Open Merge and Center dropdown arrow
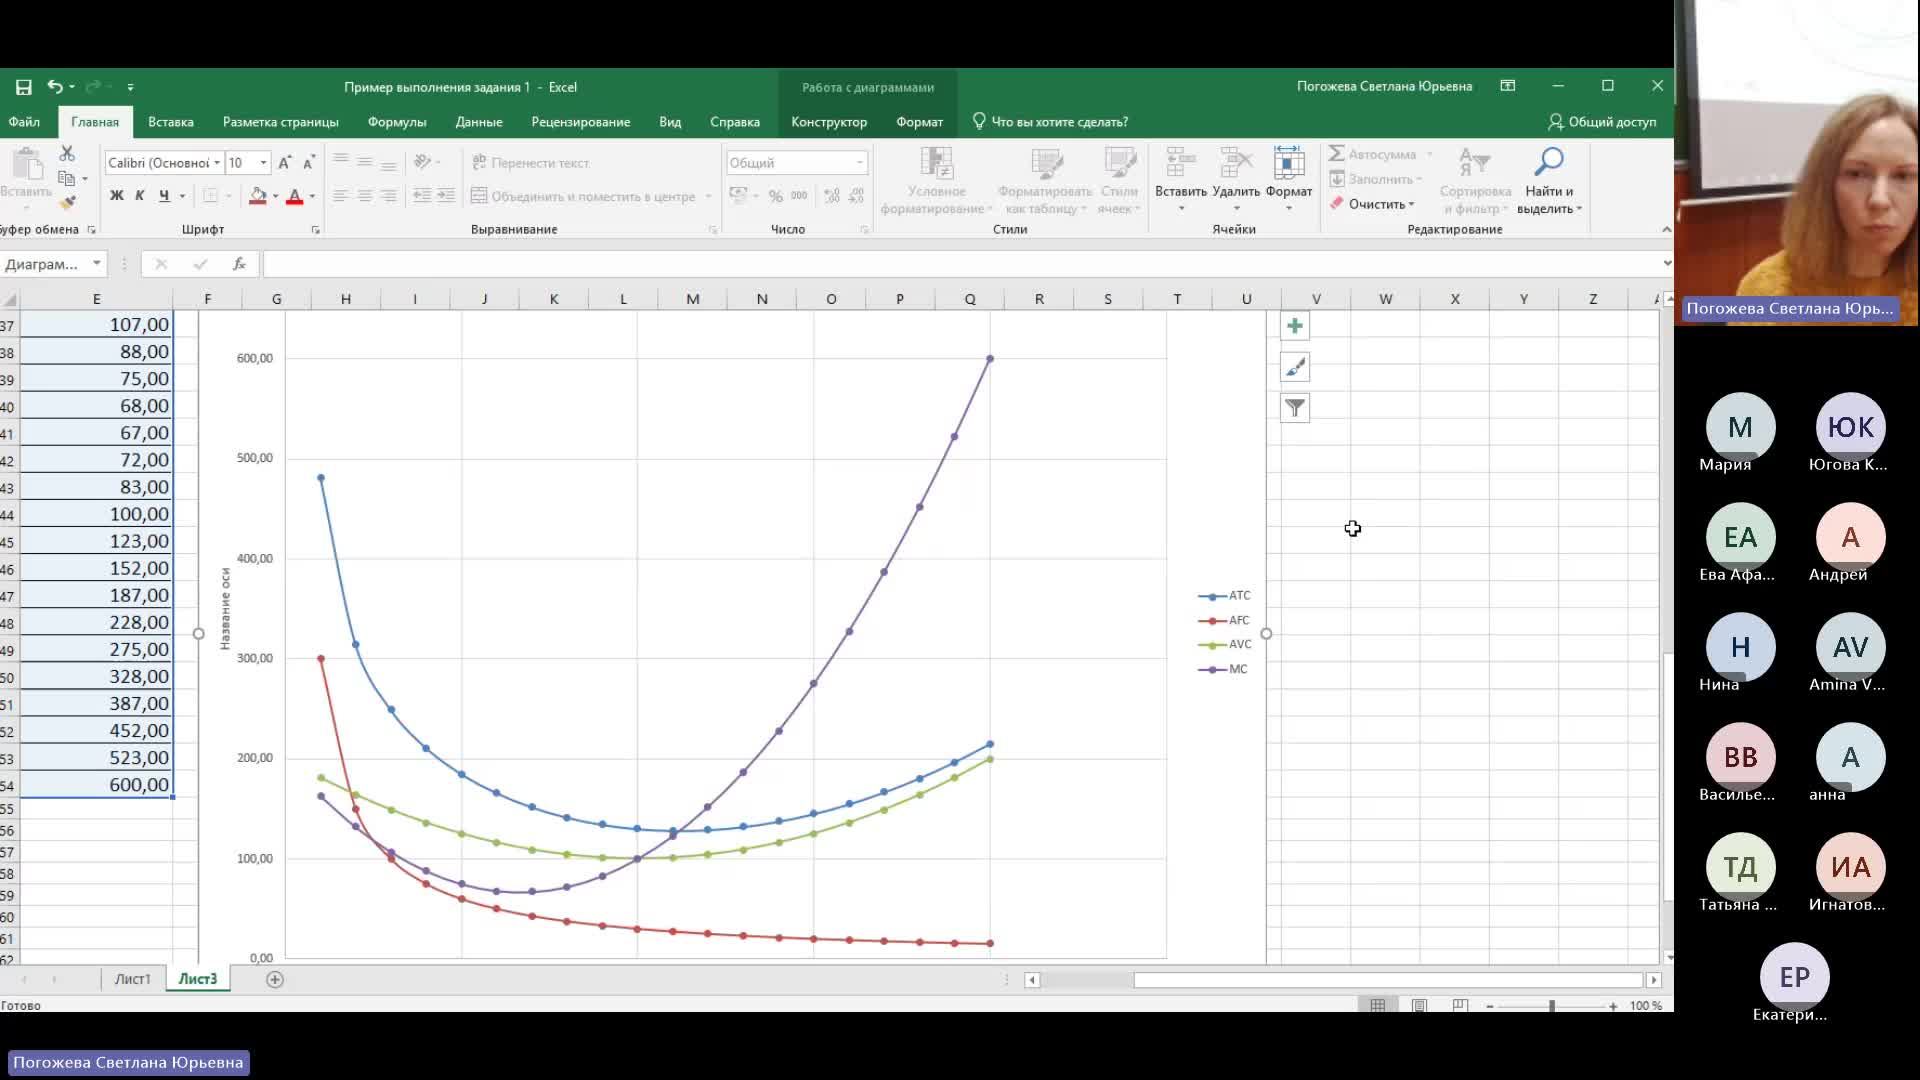 (708, 196)
